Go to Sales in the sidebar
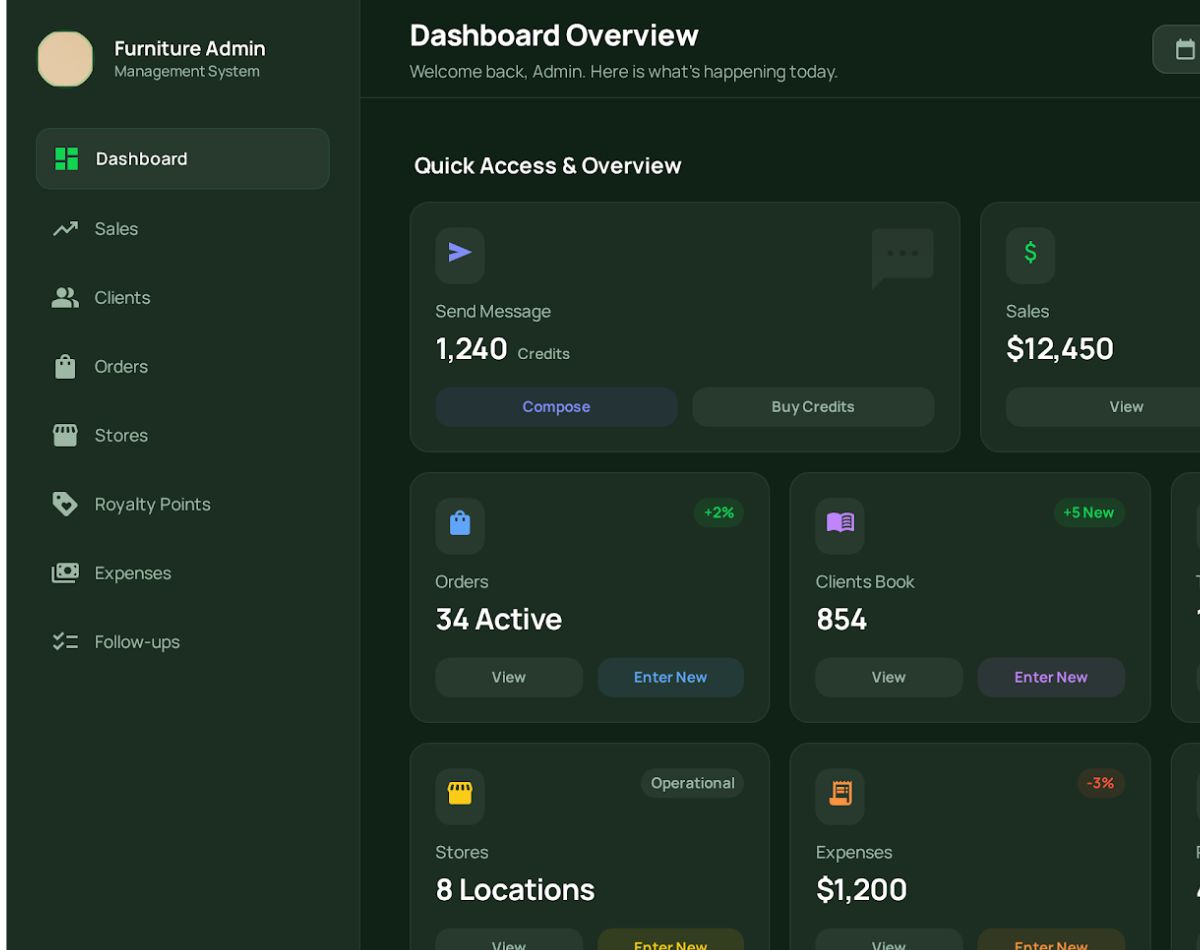1200x950 pixels. click(x=116, y=229)
